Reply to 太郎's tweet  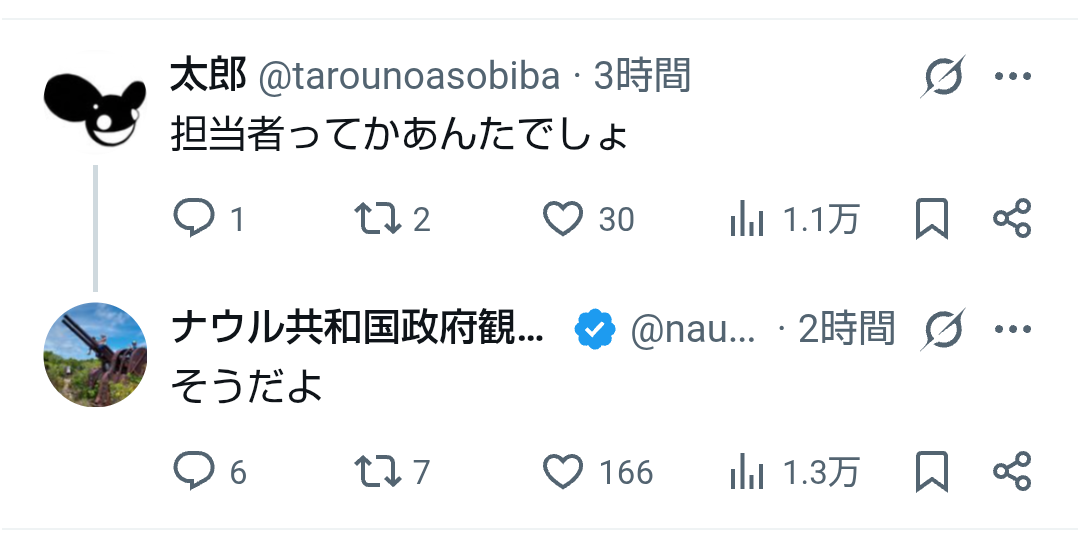tap(193, 218)
